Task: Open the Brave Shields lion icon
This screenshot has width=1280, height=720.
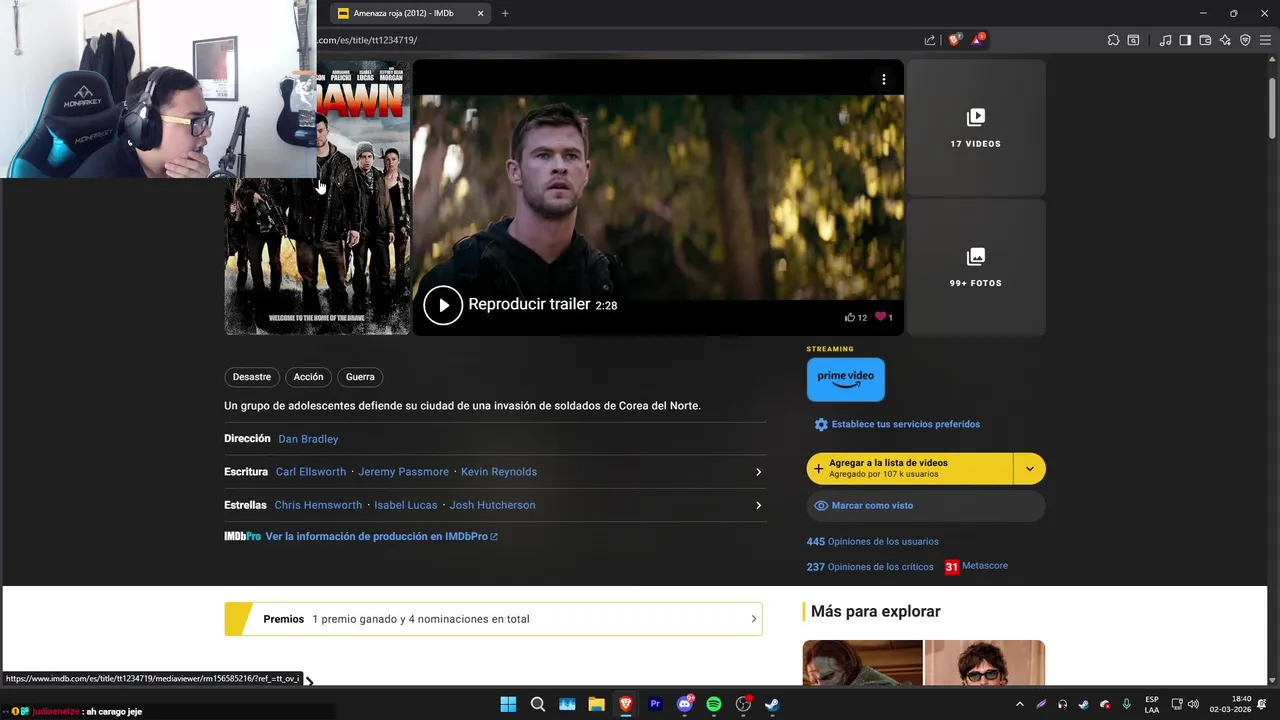Action: pos(955,40)
